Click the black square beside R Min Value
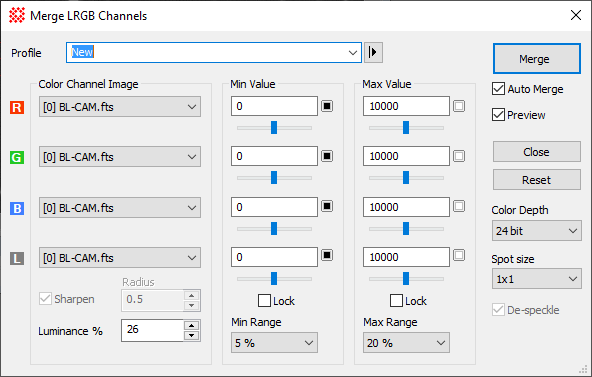592x377 pixels. (x=327, y=106)
